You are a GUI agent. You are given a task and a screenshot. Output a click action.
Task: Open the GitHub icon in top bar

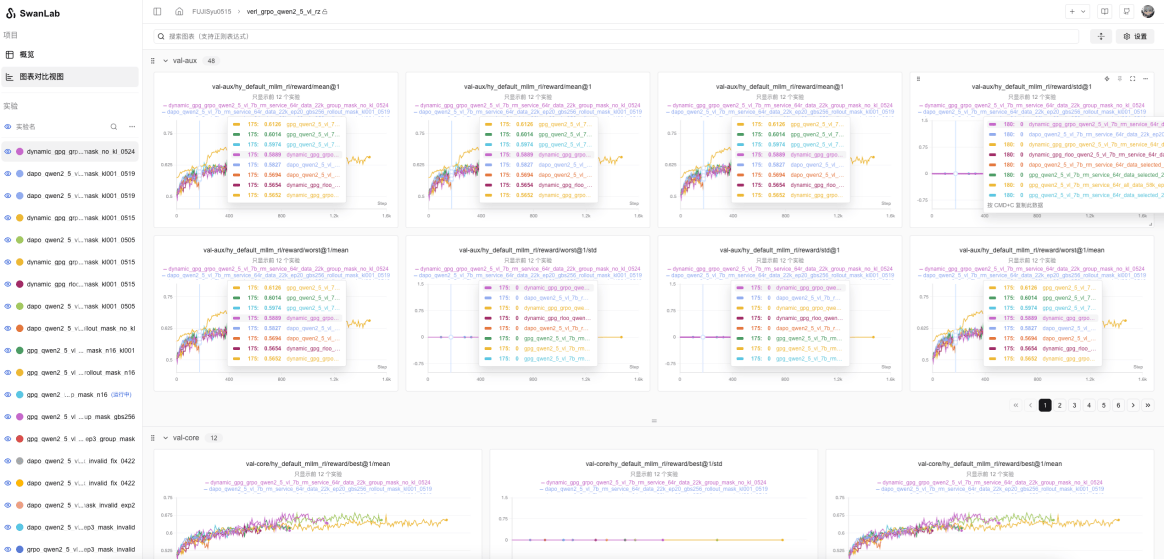point(1126,11)
